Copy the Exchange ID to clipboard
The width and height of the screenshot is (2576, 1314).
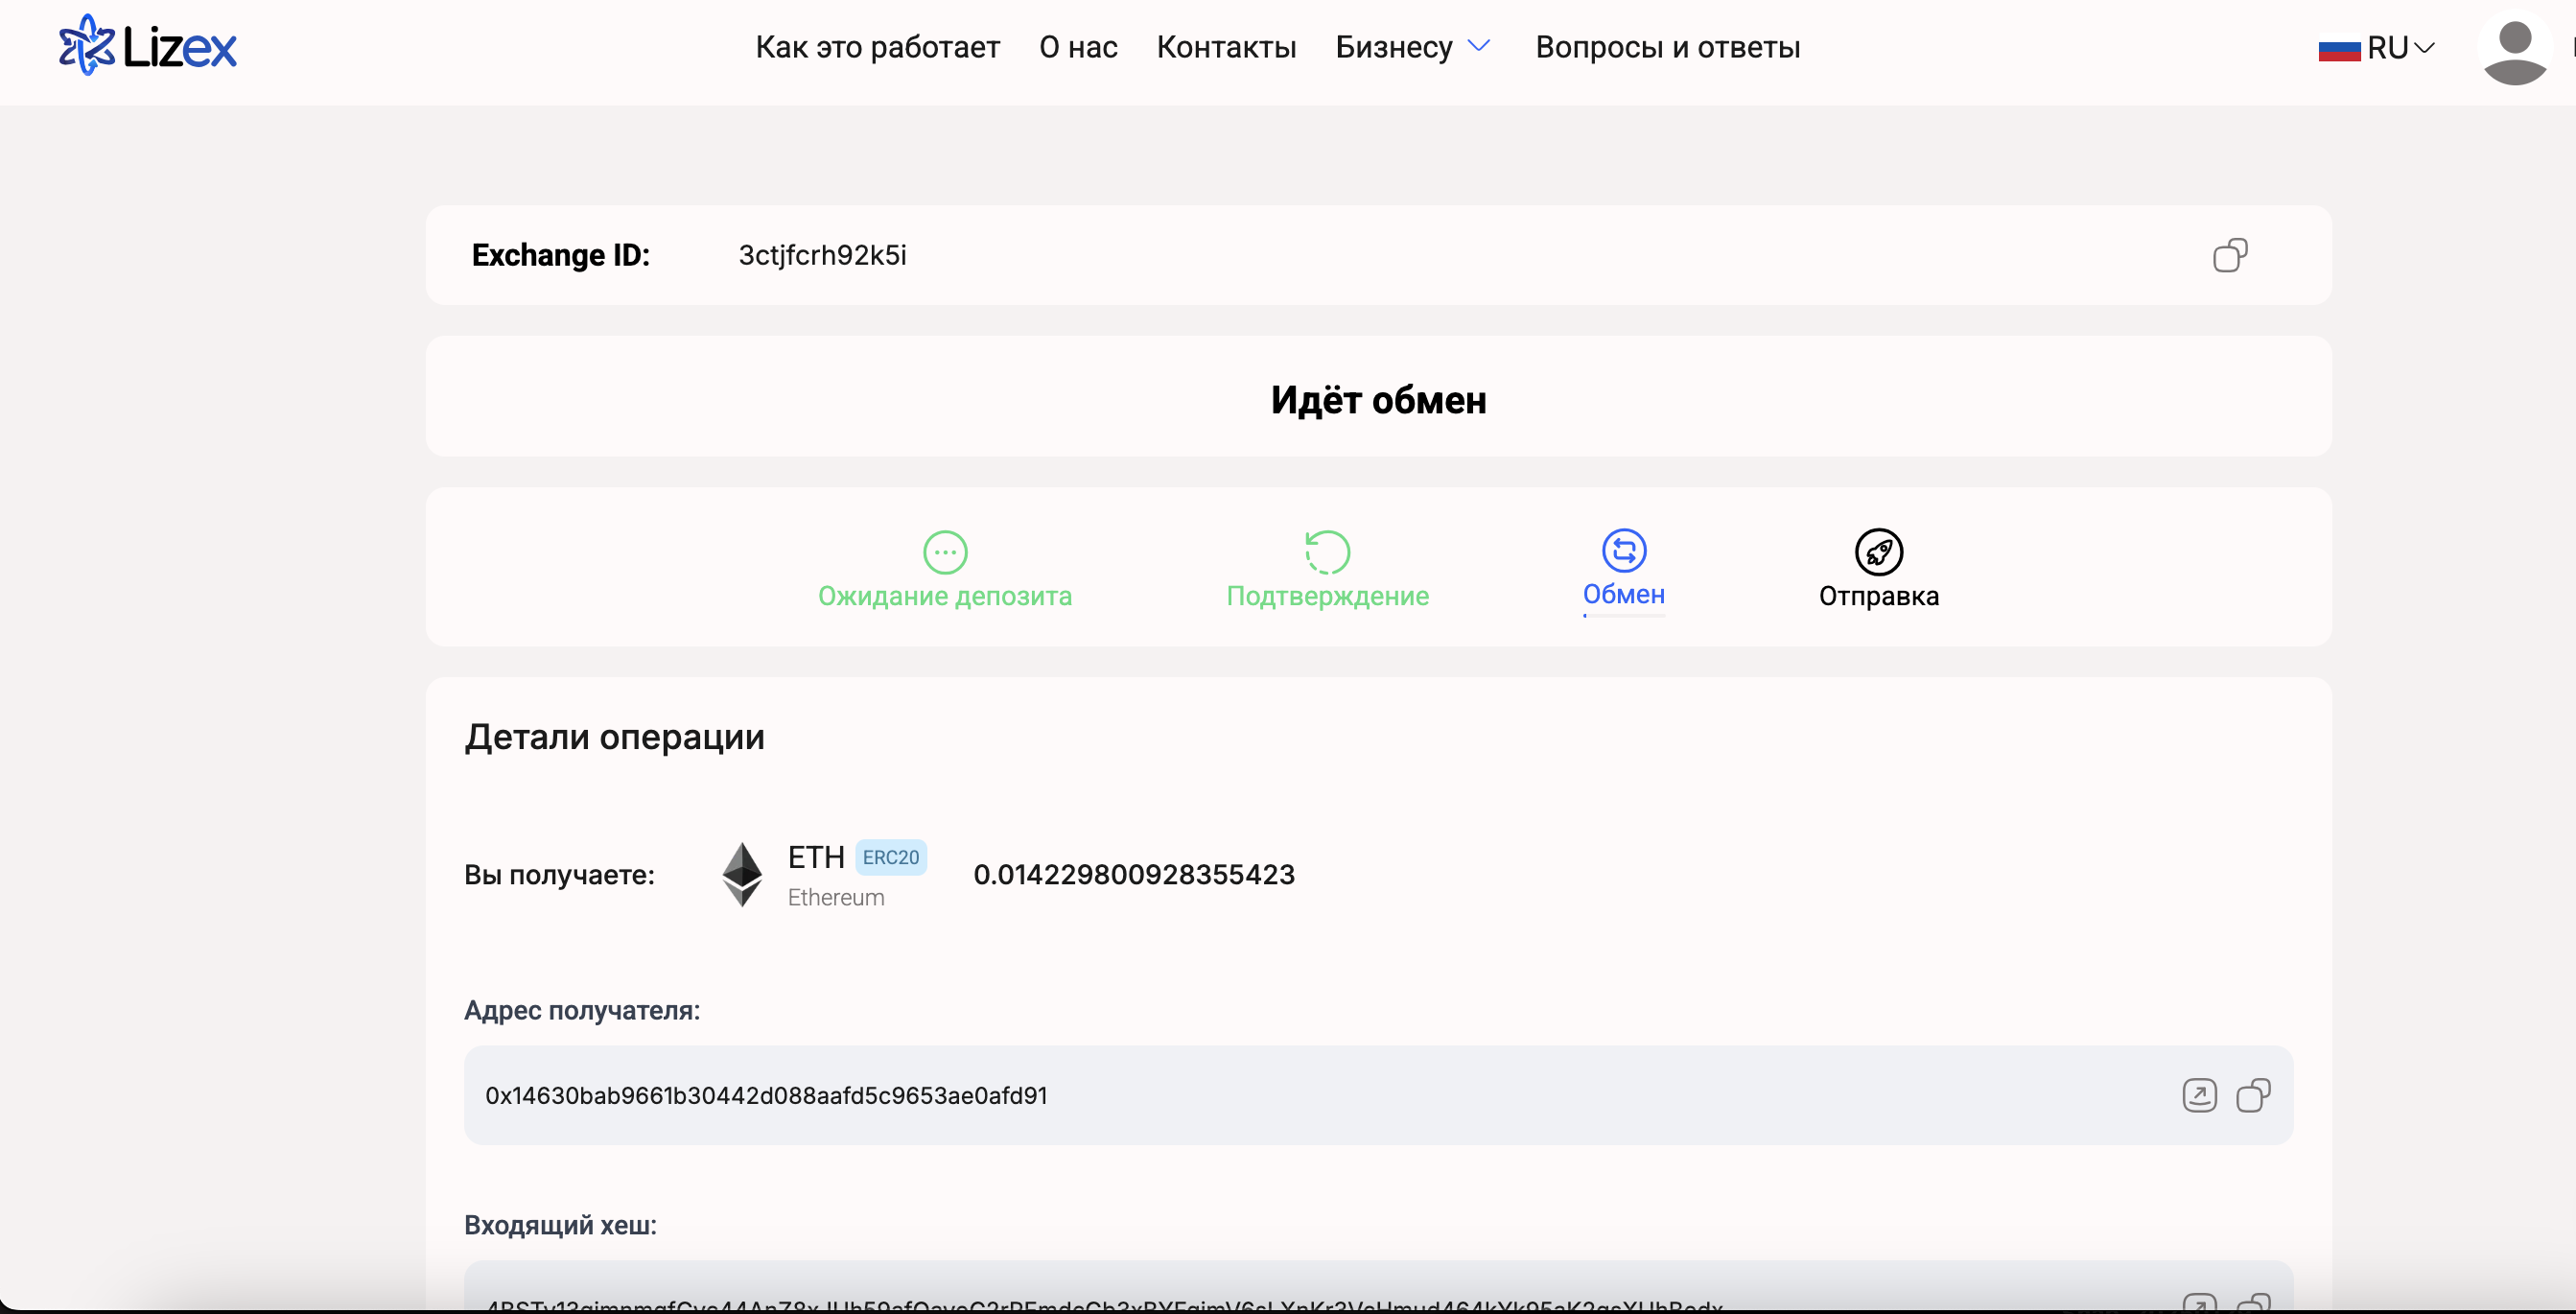click(x=2229, y=255)
